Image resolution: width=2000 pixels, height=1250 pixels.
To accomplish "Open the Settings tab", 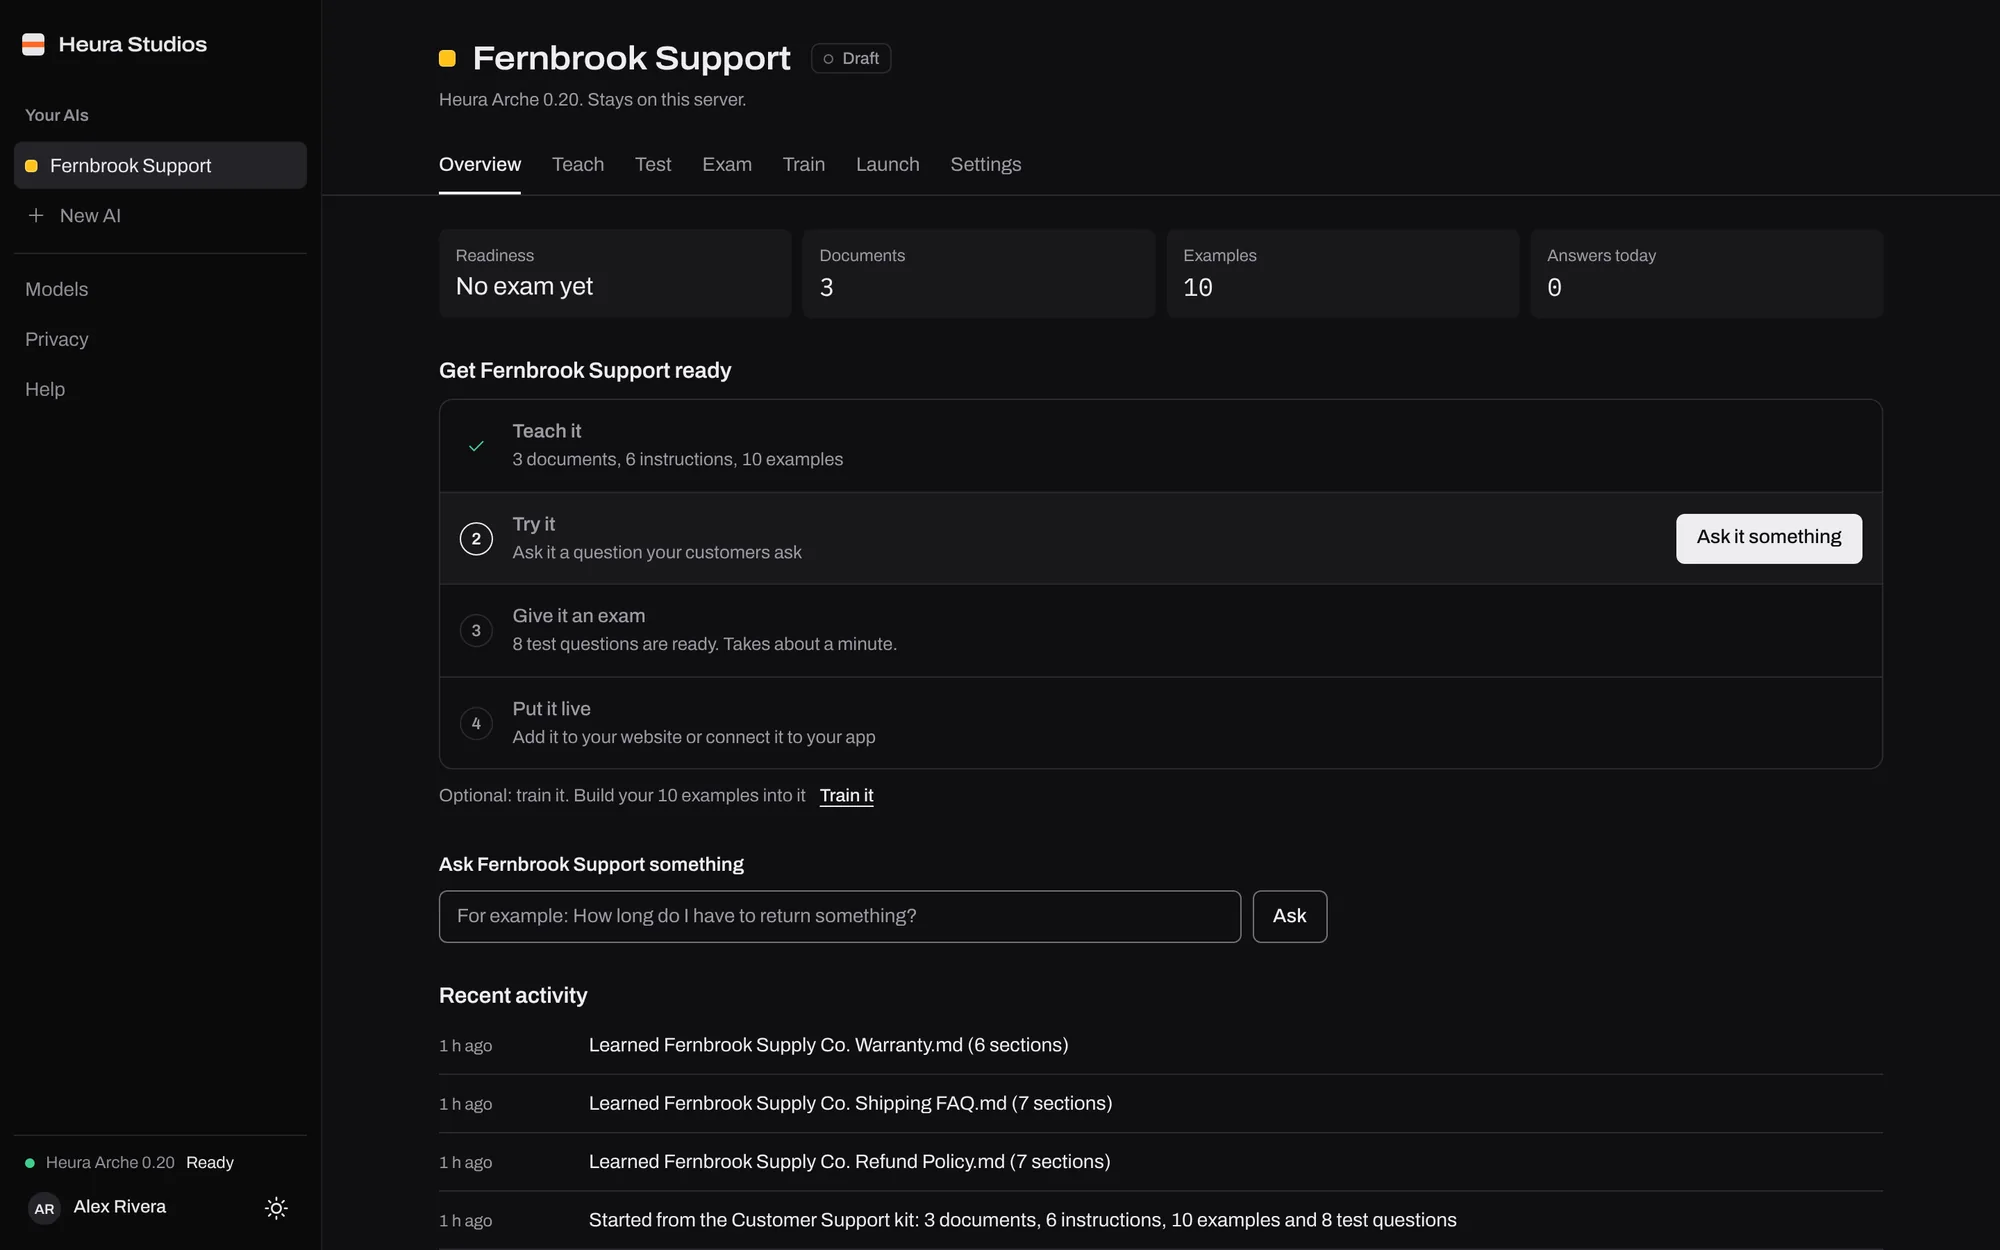I will coord(986,164).
